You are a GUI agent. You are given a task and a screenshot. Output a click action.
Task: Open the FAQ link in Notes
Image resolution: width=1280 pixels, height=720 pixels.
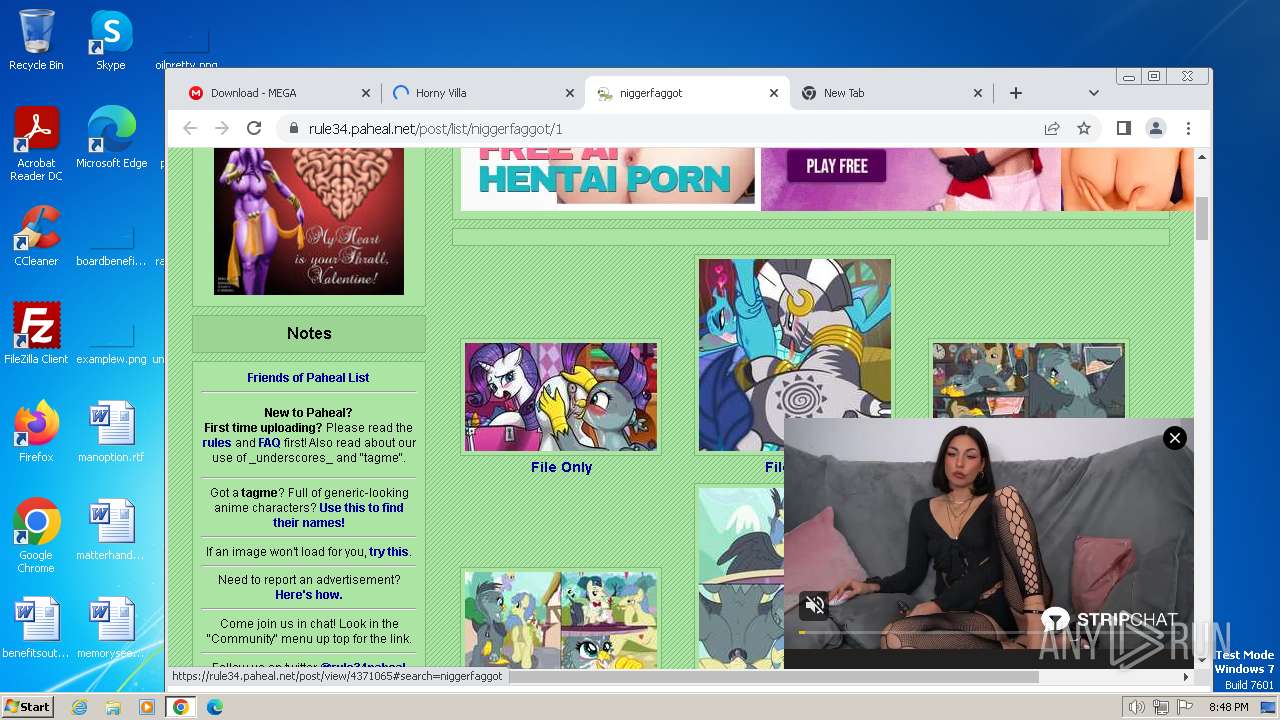pyautogui.click(x=269, y=442)
